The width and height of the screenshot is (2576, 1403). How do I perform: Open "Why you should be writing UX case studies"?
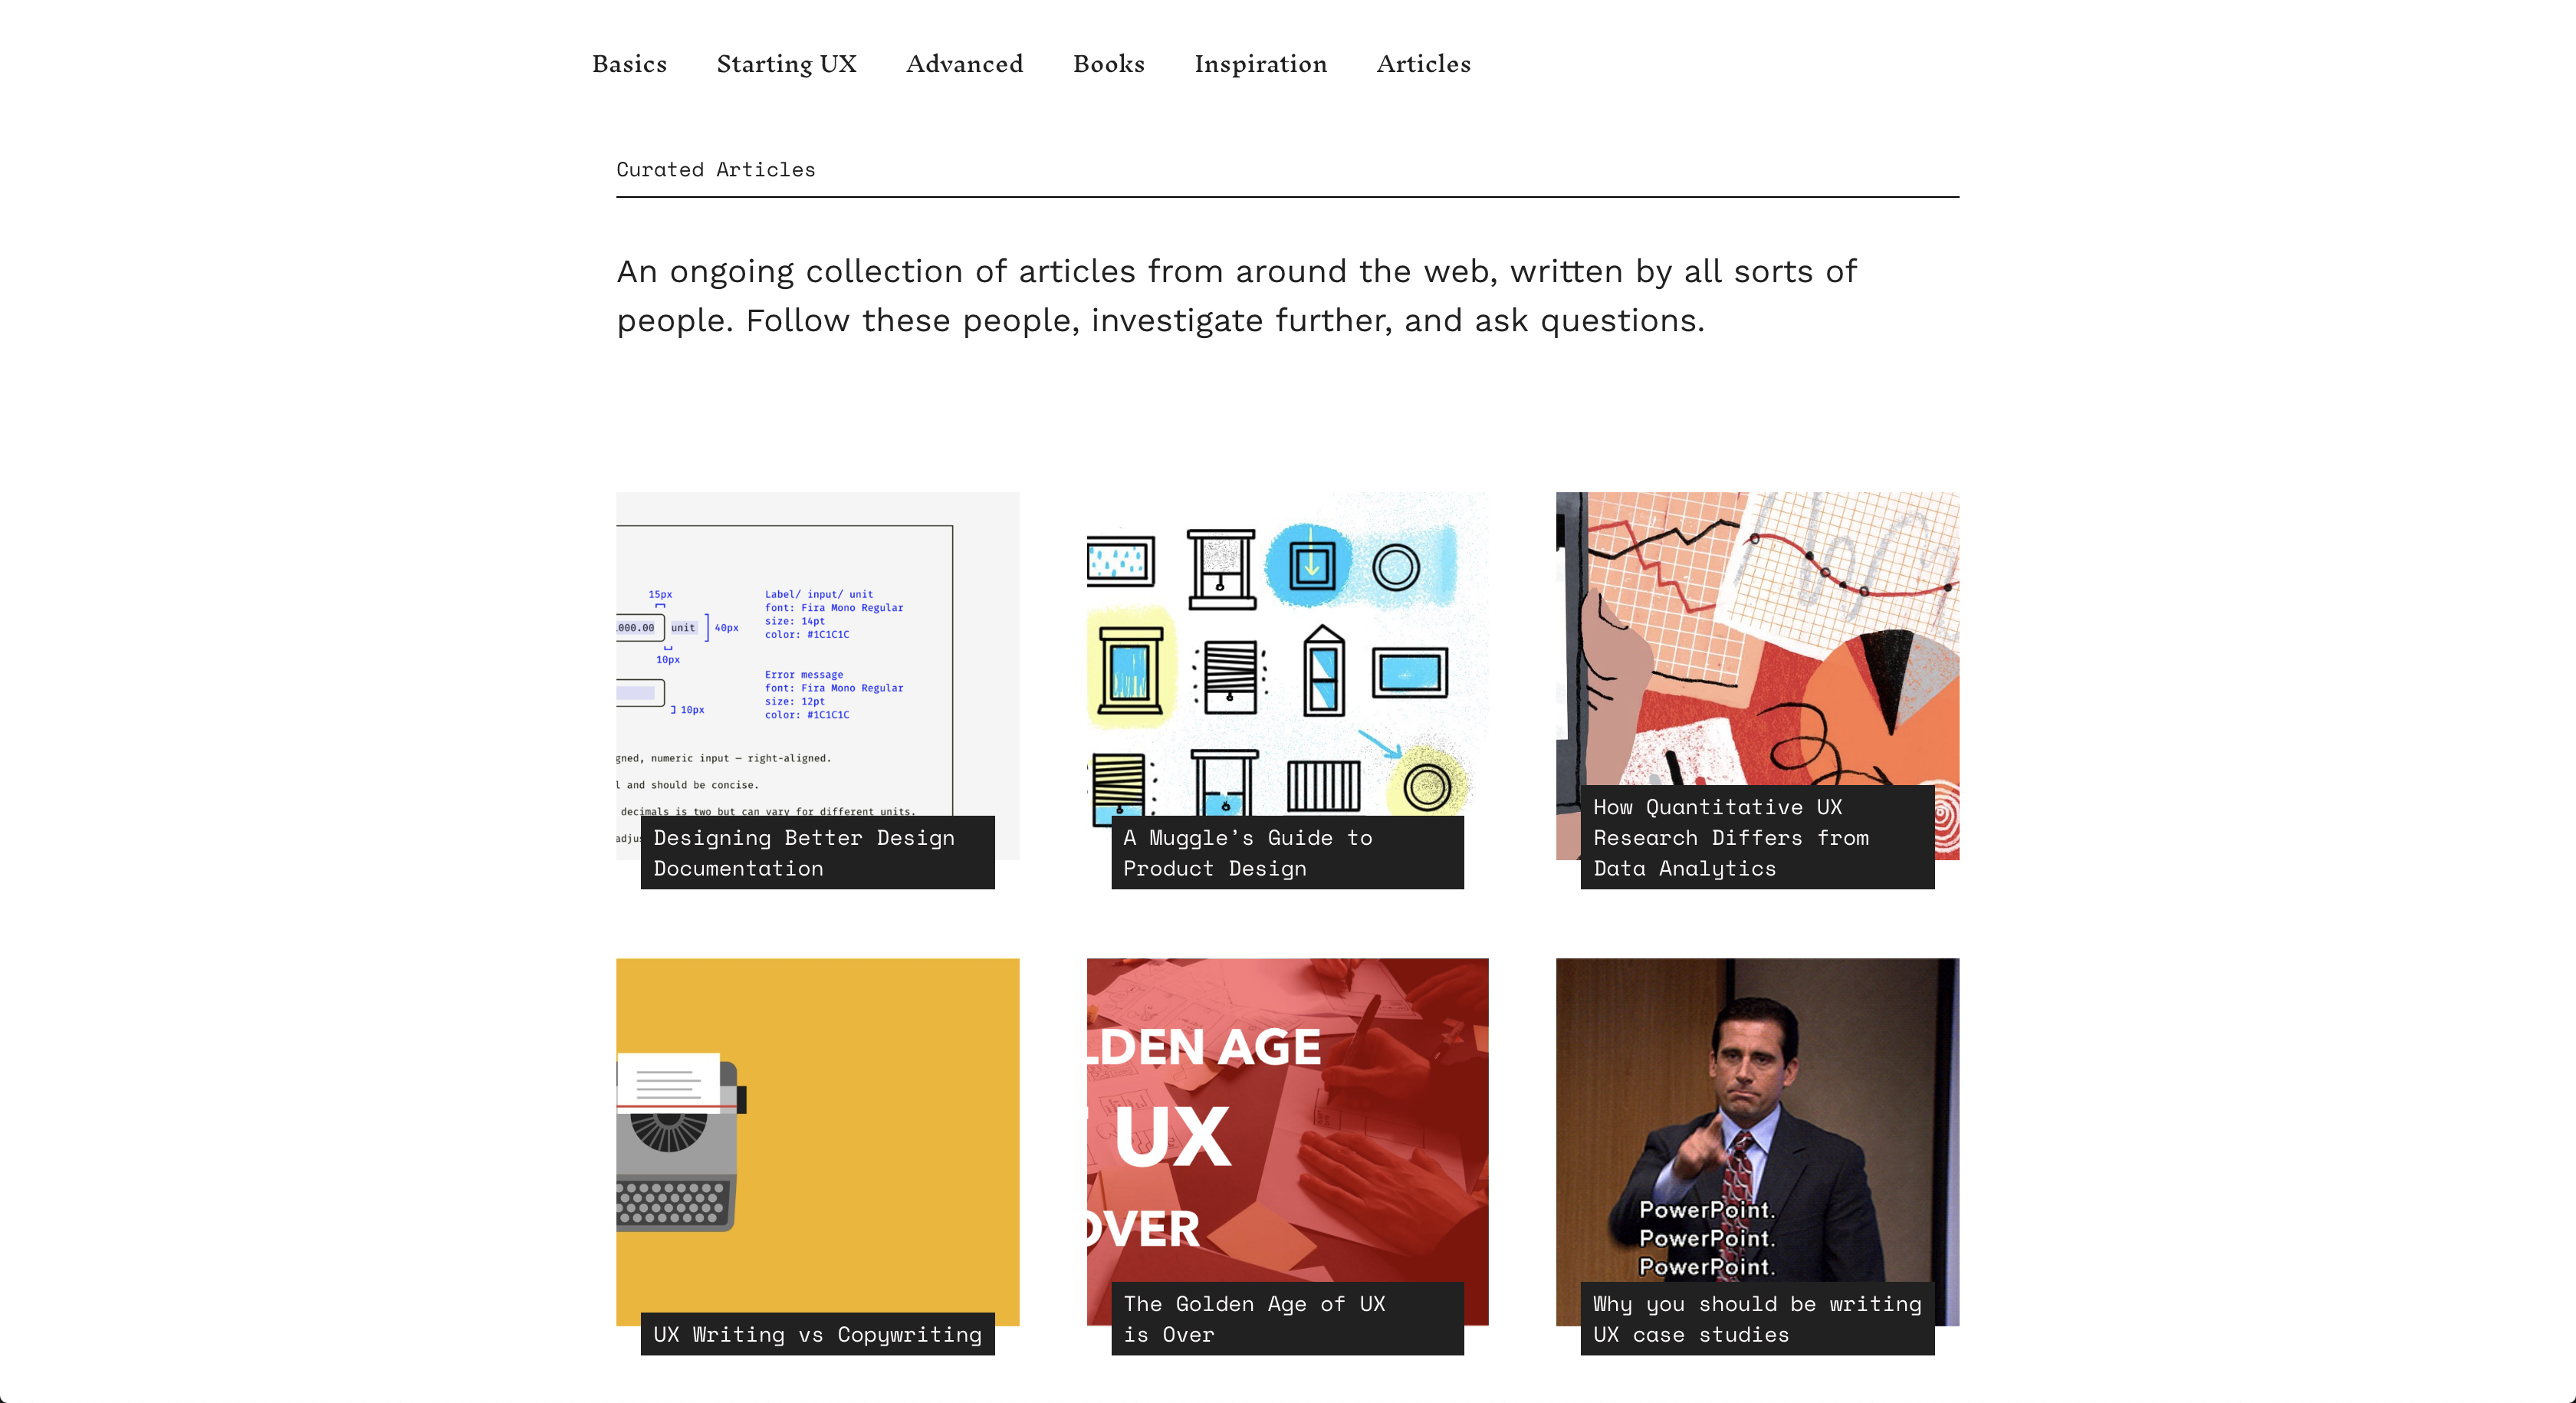click(1756, 1318)
